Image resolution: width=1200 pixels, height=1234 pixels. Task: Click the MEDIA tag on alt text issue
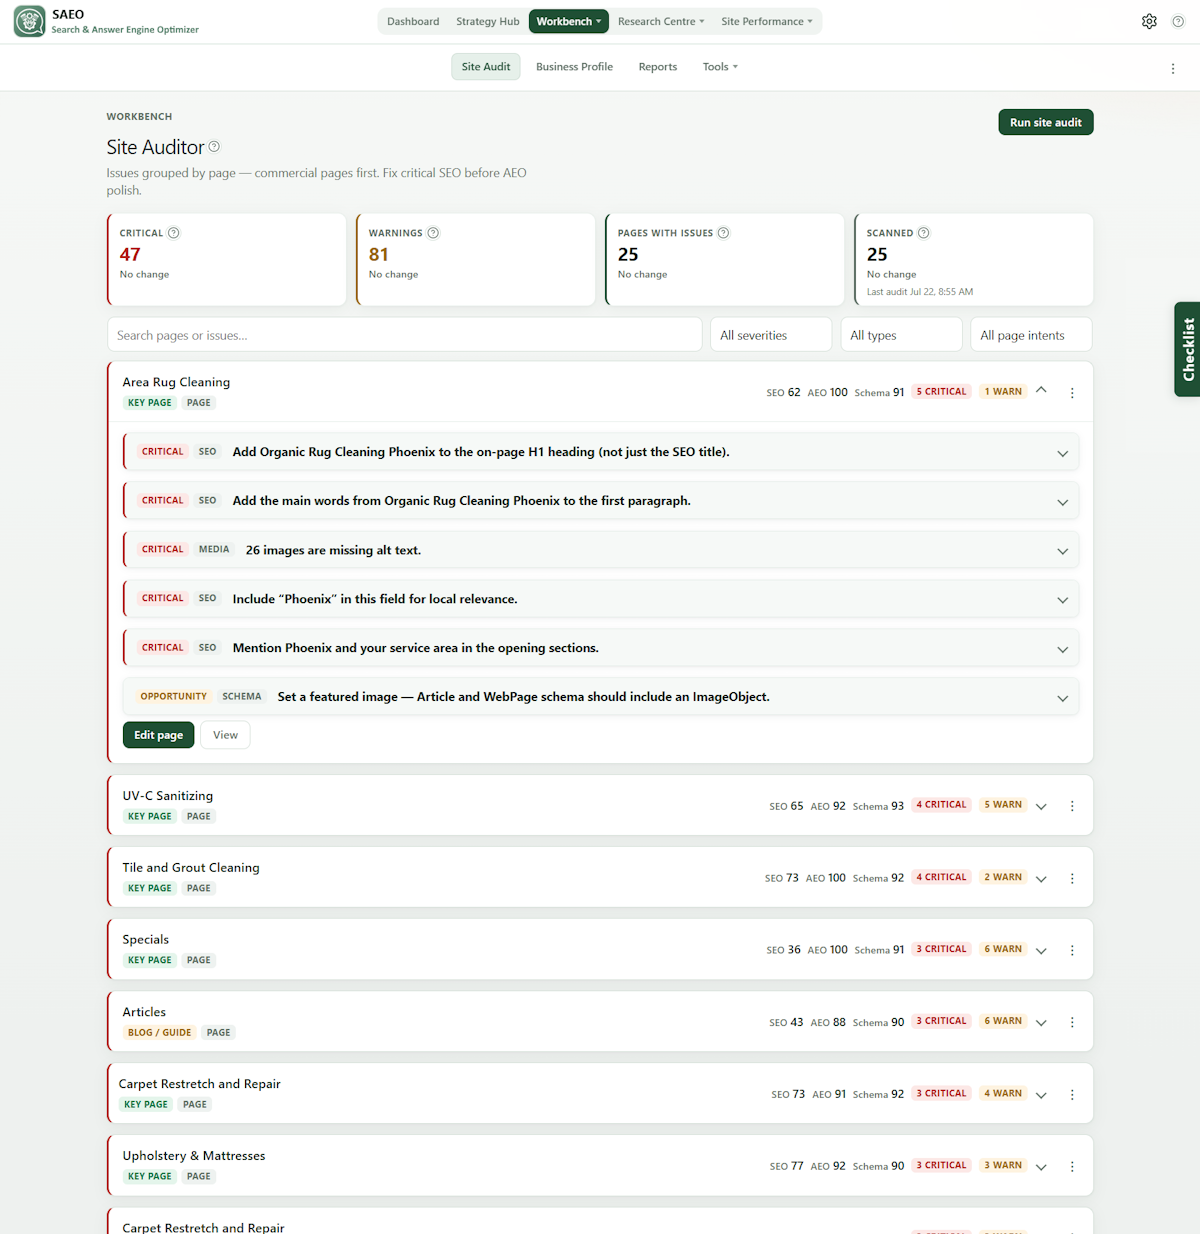(214, 550)
